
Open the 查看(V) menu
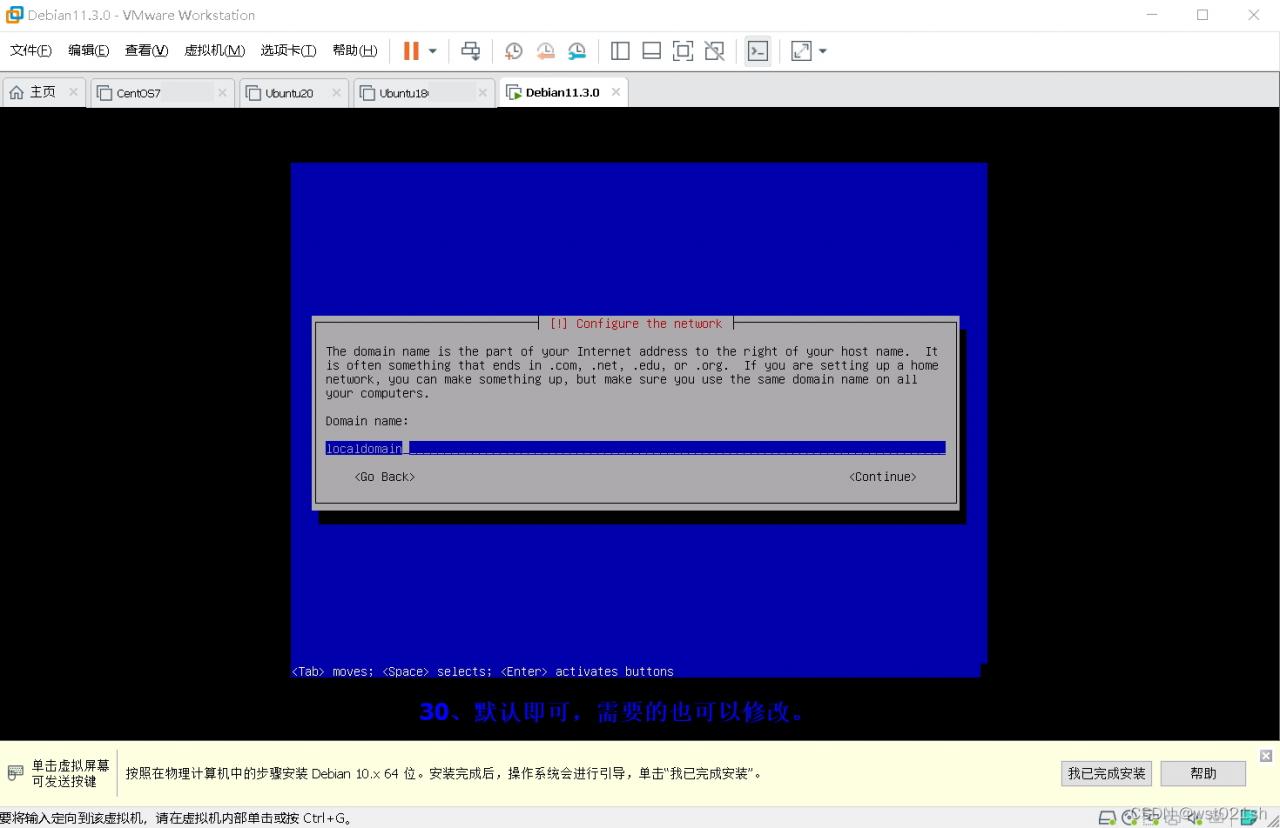pos(146,51)
